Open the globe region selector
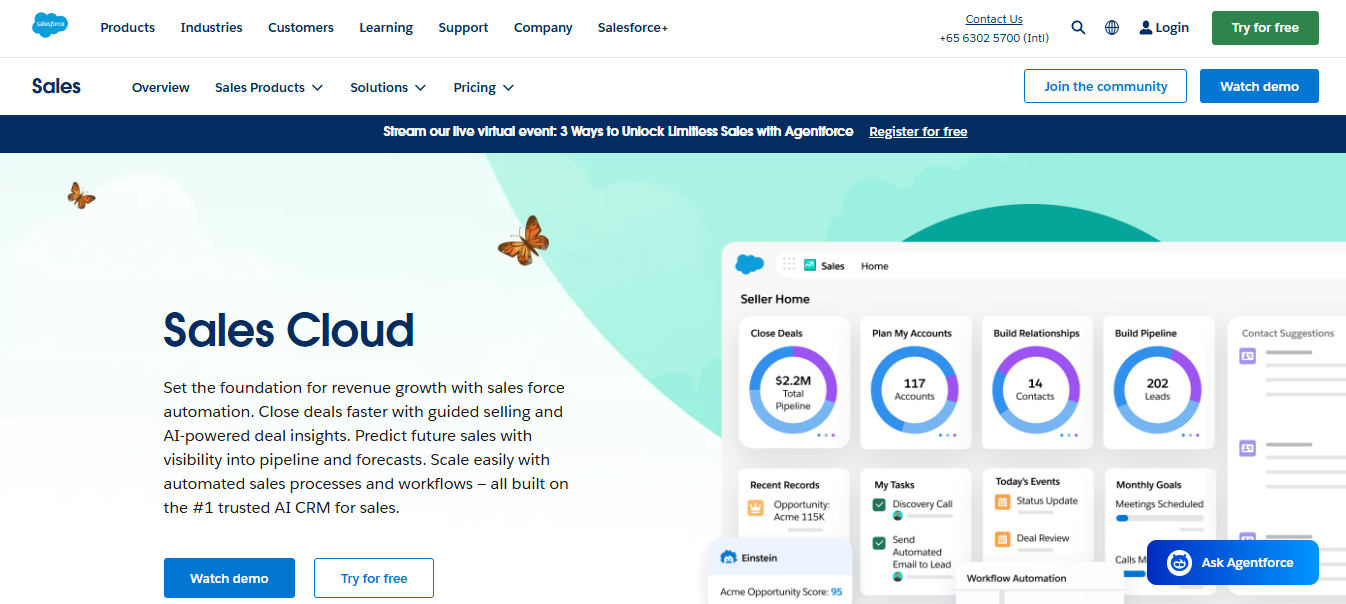Screen dimensions: 1346x604 click(1112, 28)
